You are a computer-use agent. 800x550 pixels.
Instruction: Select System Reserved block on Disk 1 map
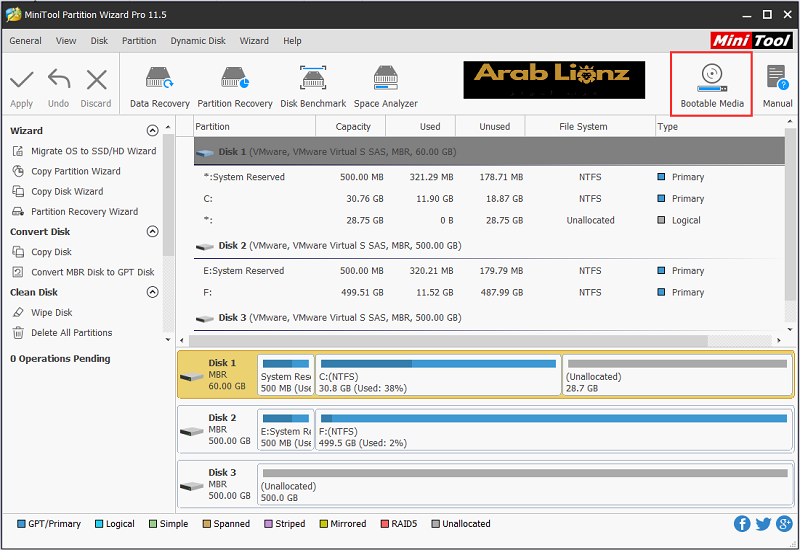(286, 376)
